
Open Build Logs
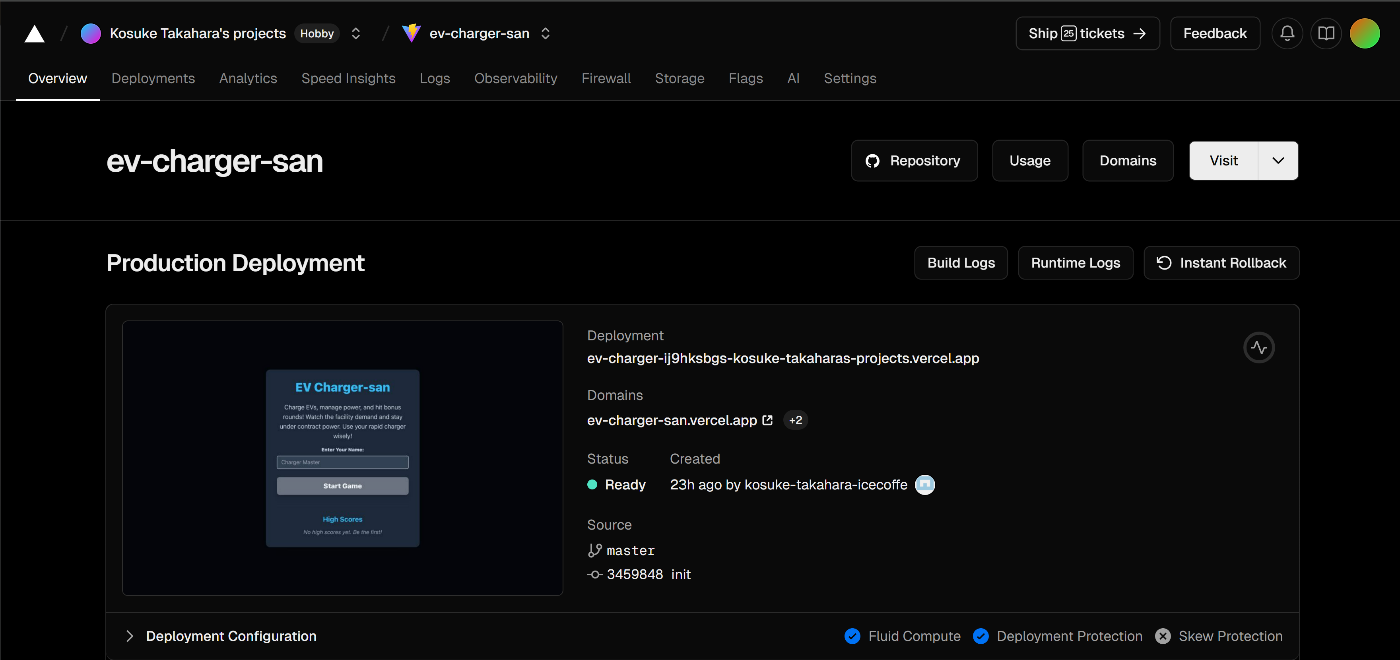(x=961, y=263)
